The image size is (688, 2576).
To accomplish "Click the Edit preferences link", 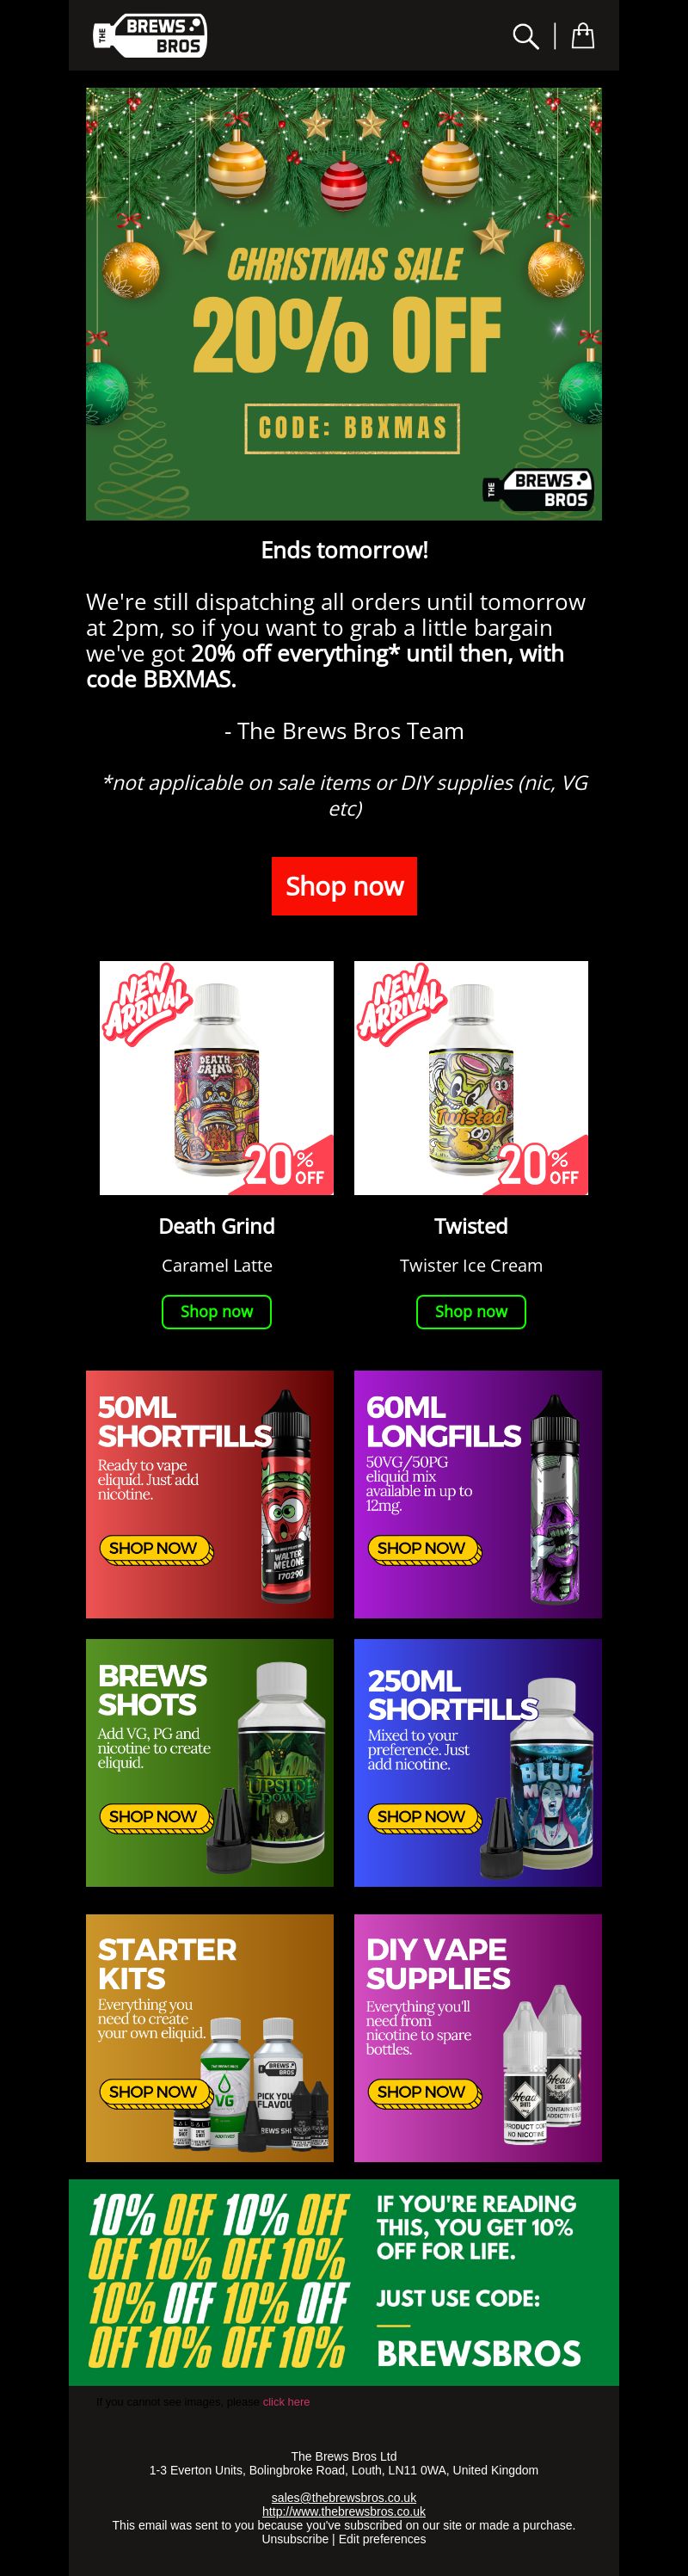I will click(x=382, y=2539).
